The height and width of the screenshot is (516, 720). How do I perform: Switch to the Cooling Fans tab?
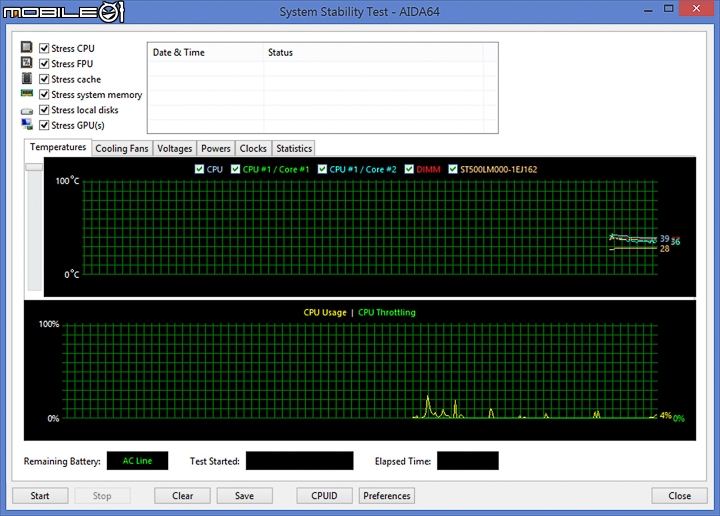coord(122,148)
